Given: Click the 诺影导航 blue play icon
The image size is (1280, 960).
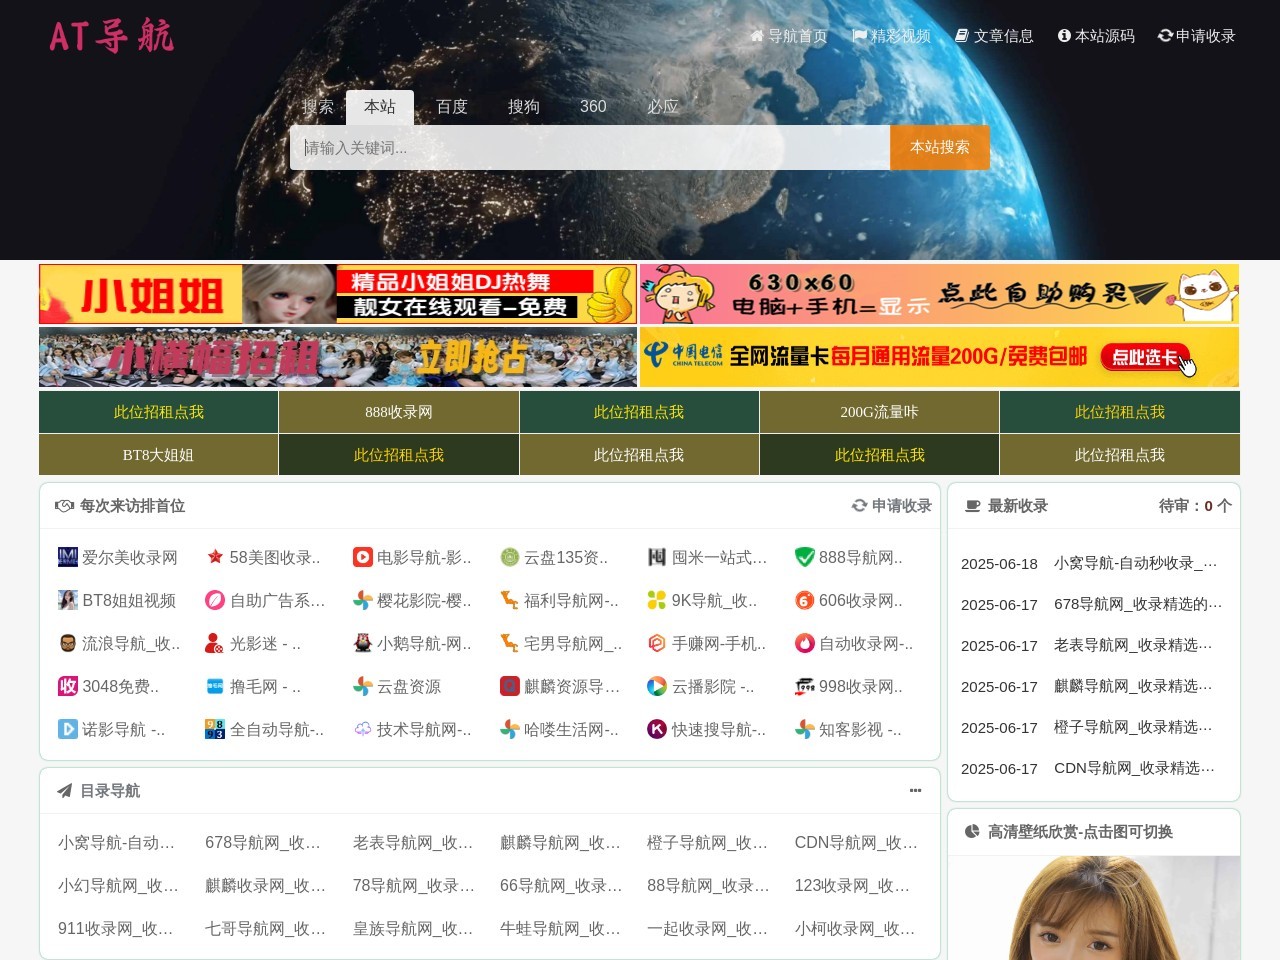Looking at the screenshot, I should [68, 729].
